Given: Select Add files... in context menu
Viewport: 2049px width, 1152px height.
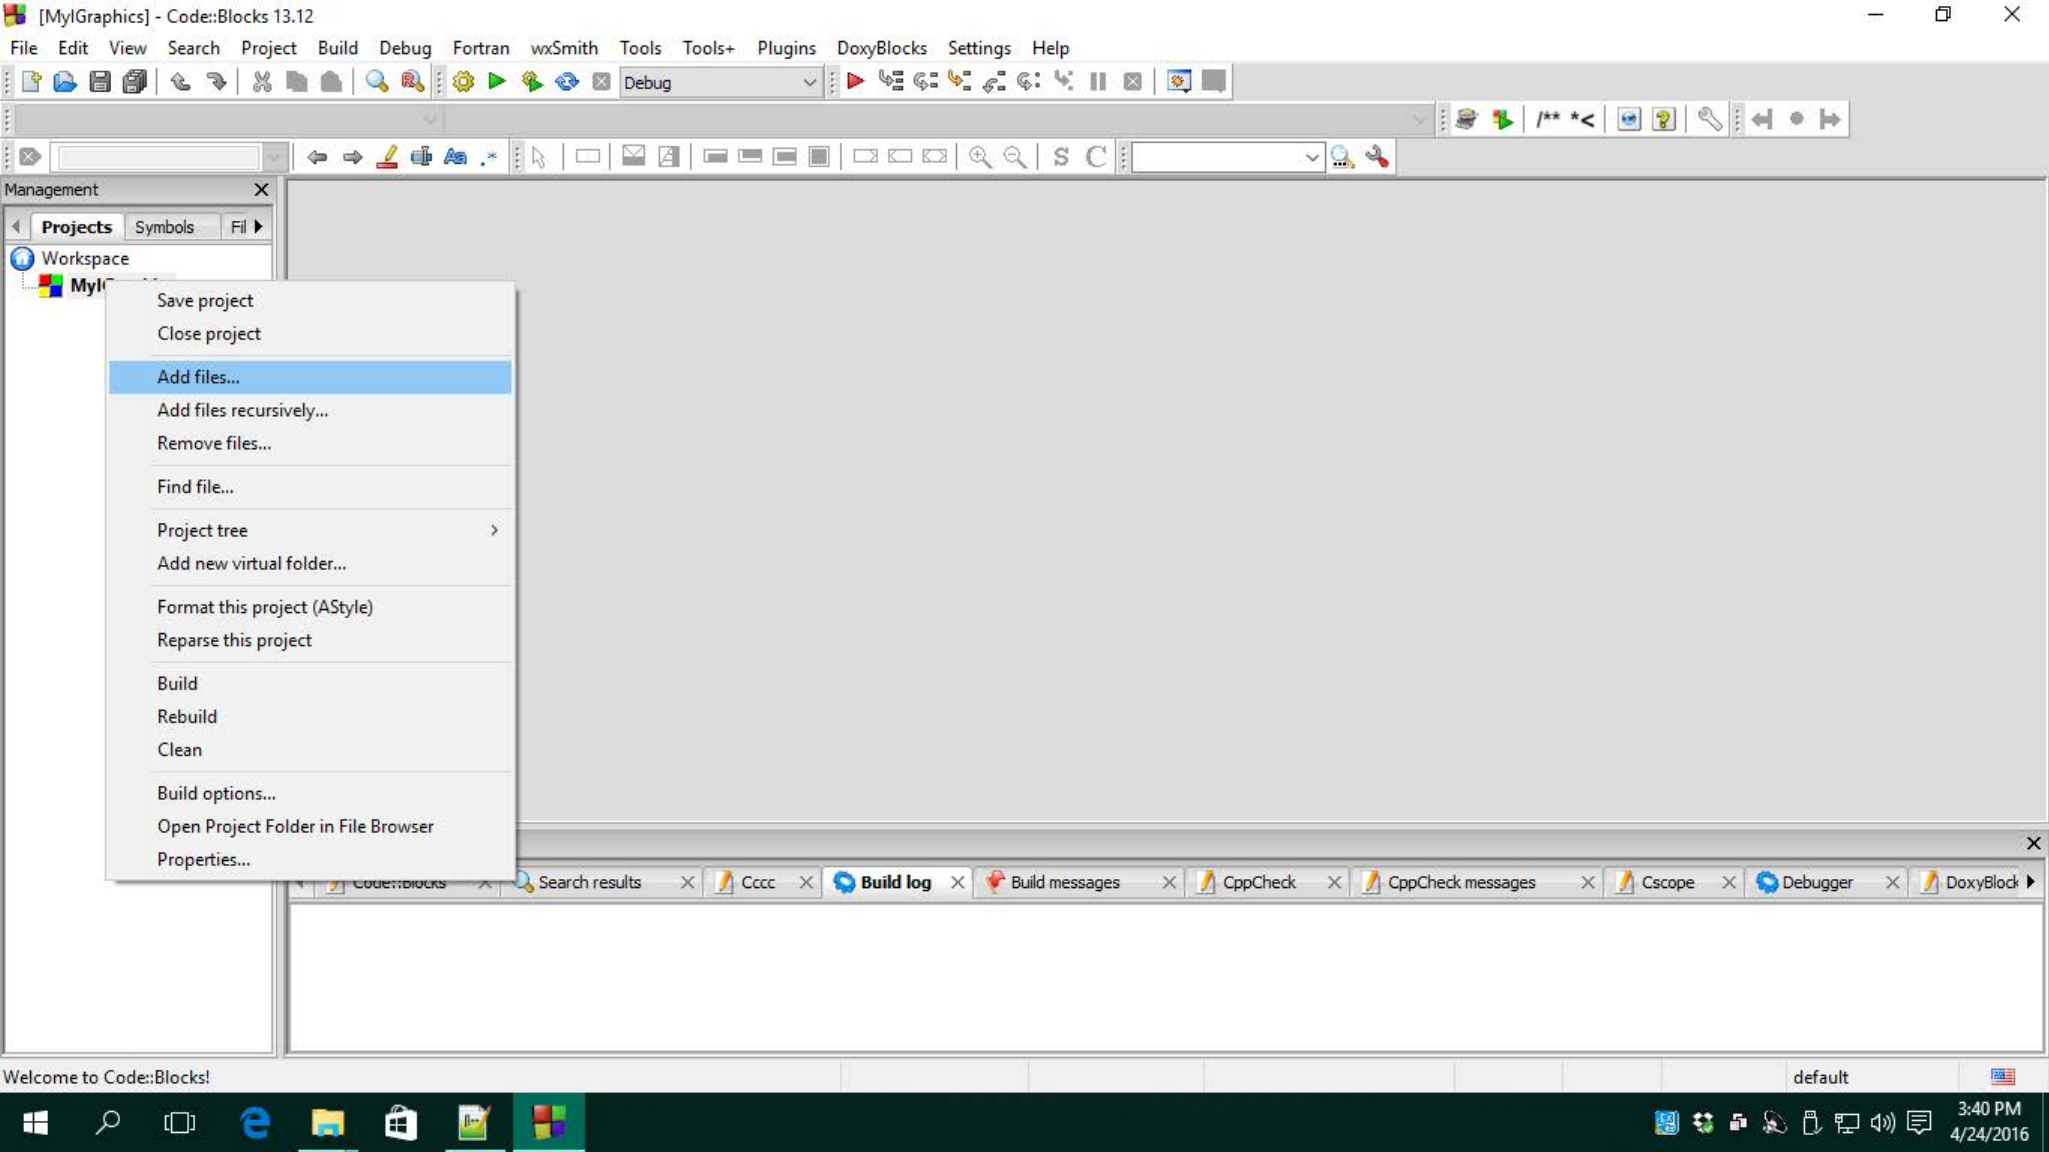Looking at the screenshot, I should coord(198,377).
